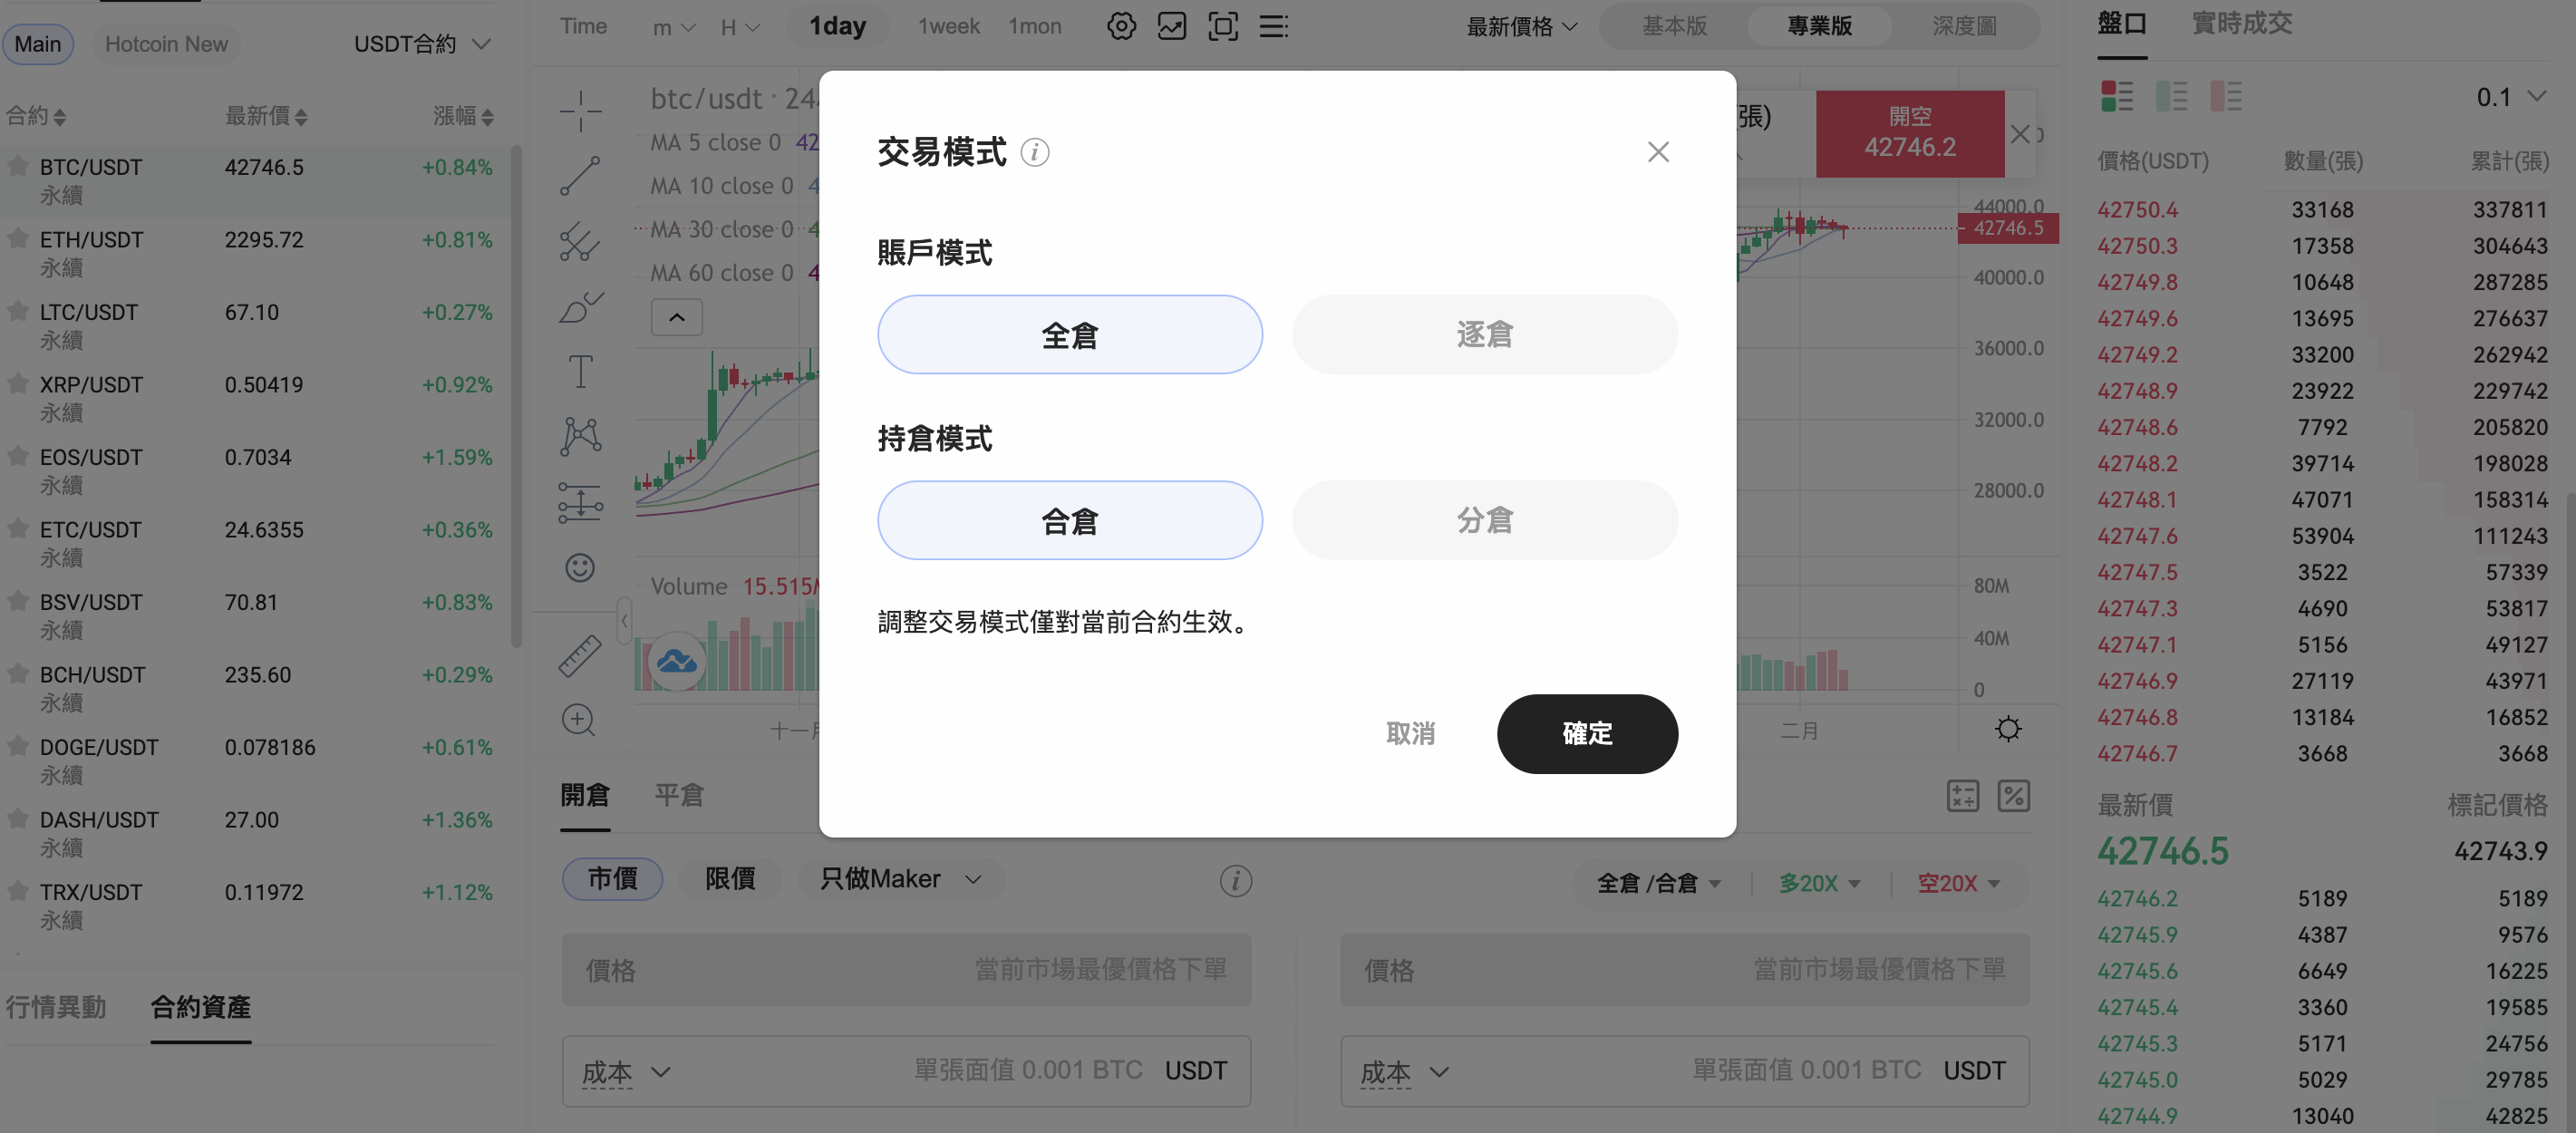Switch to the 實時成交 tab
The height and width of the screenshot is (1133, 2576).
2241,23
